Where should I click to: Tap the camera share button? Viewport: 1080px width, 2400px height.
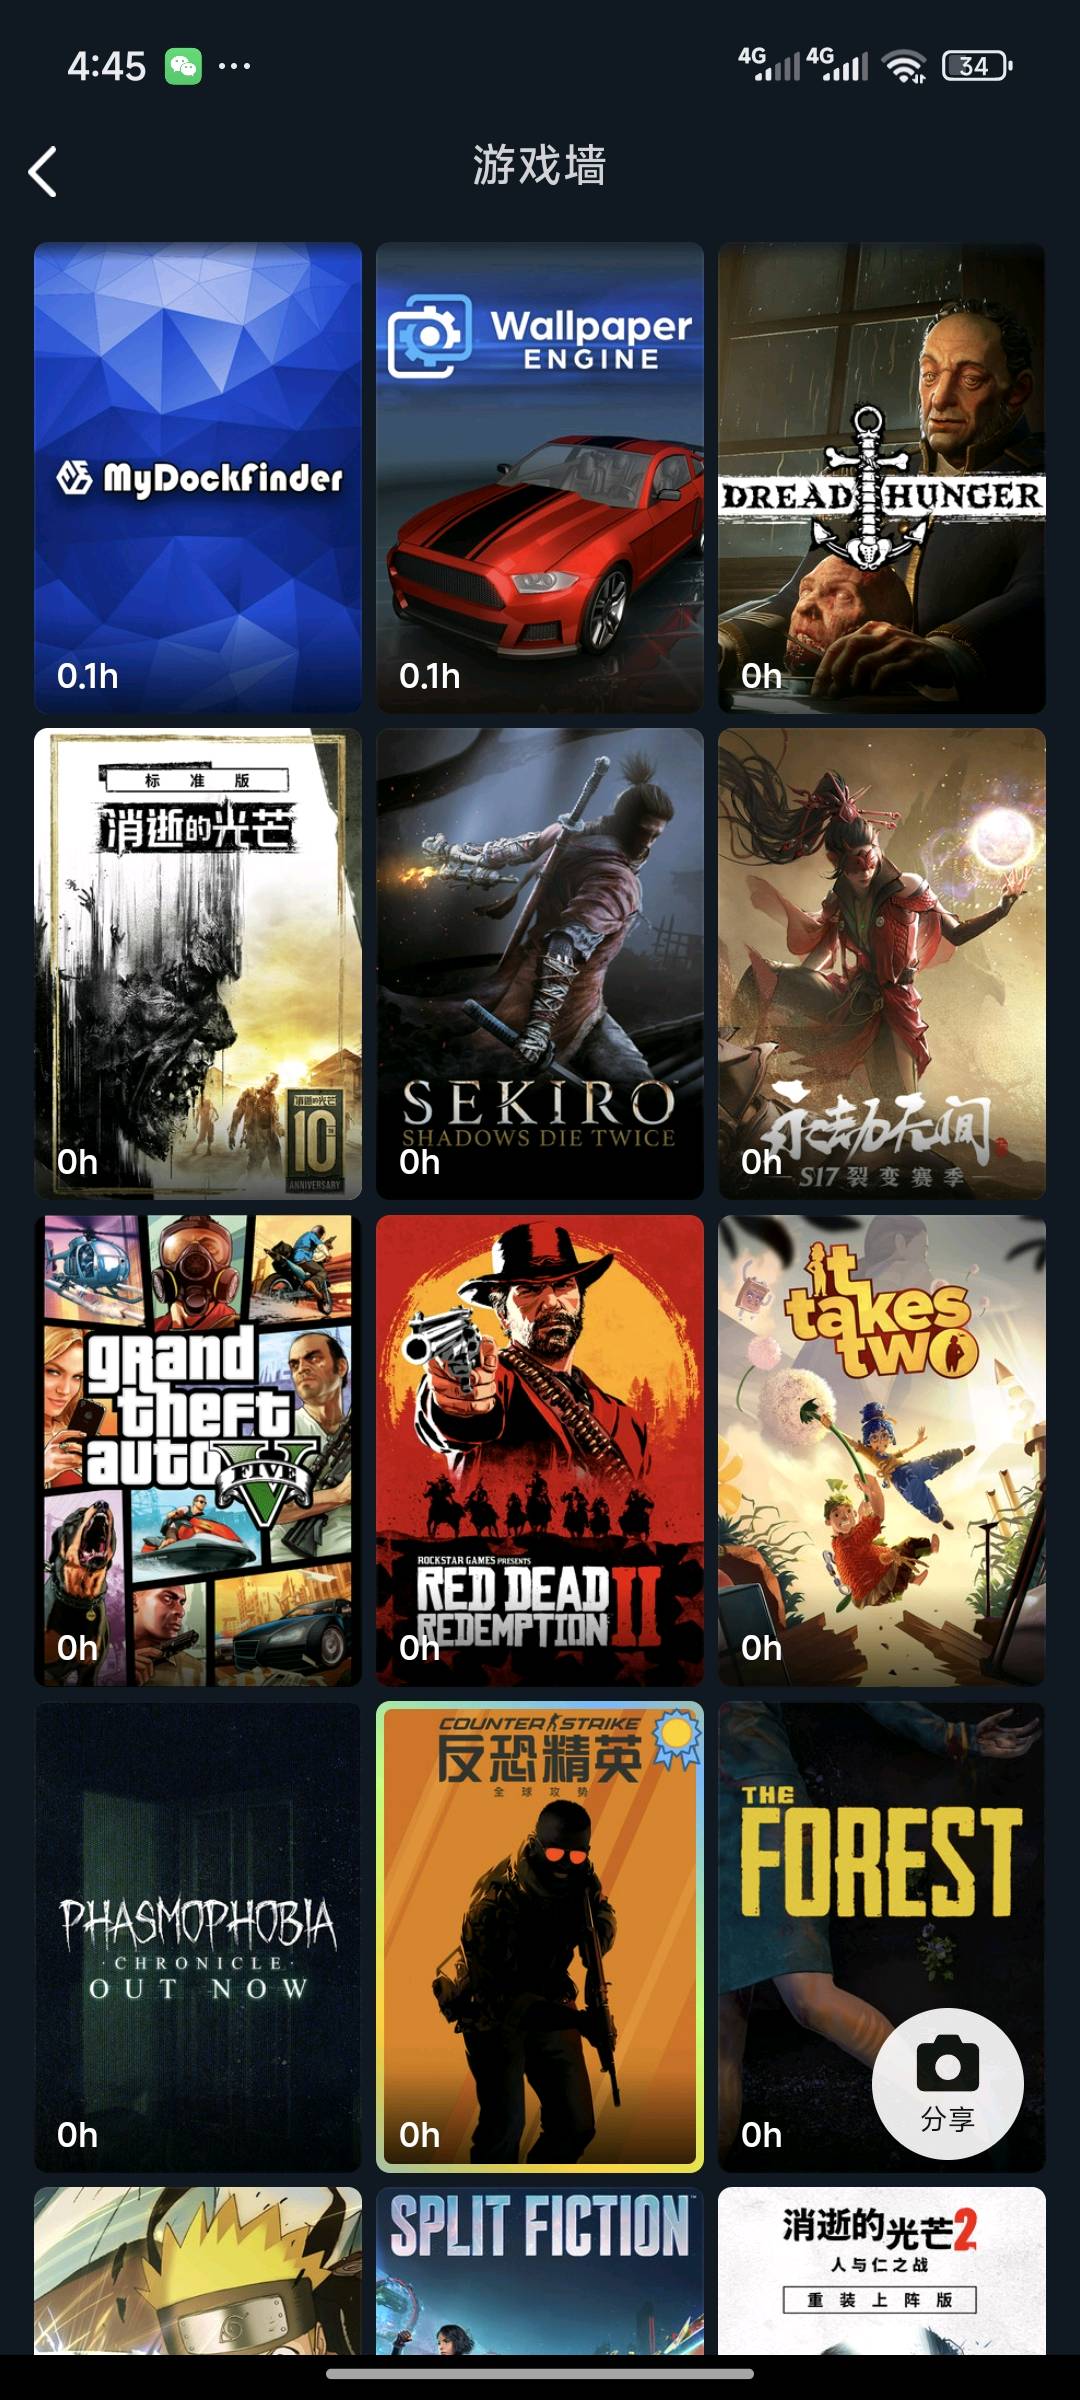(947, 2084)
